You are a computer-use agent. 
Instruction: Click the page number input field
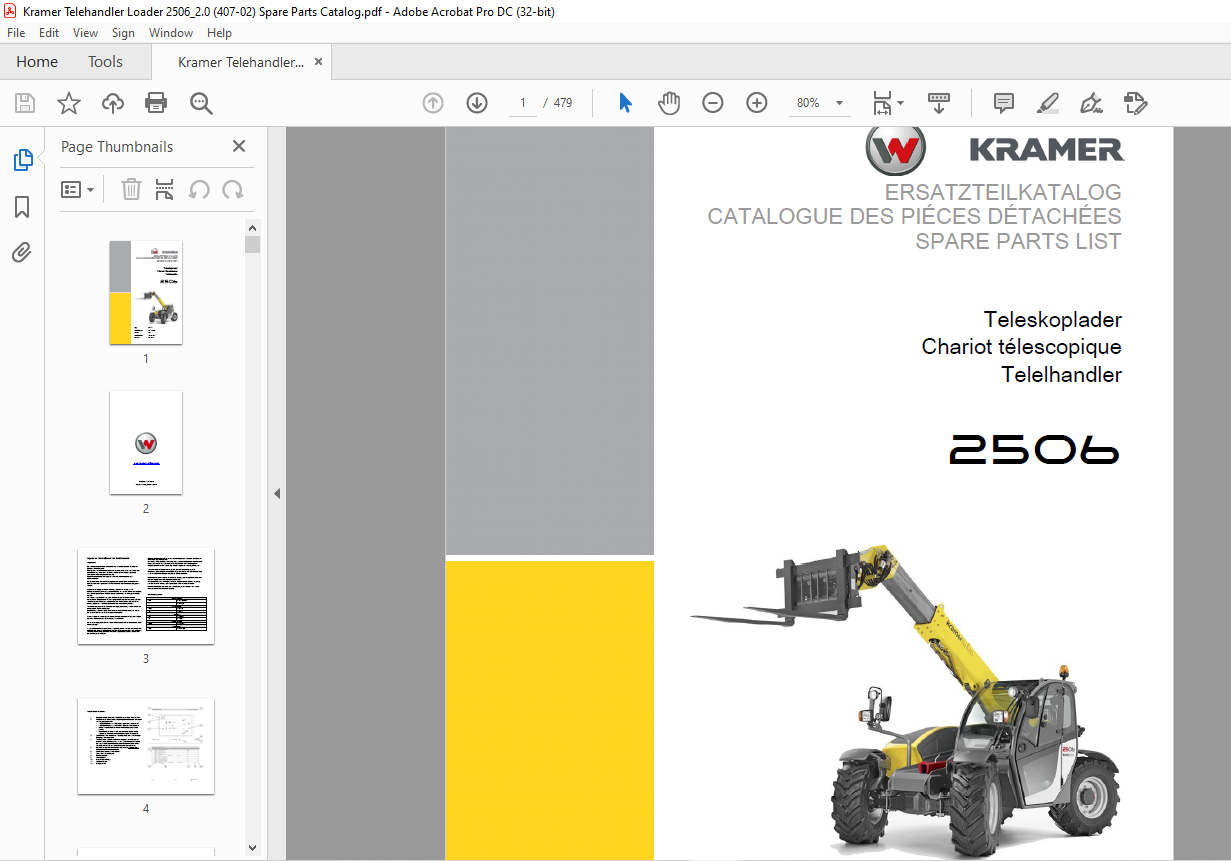tap(522, 103)
